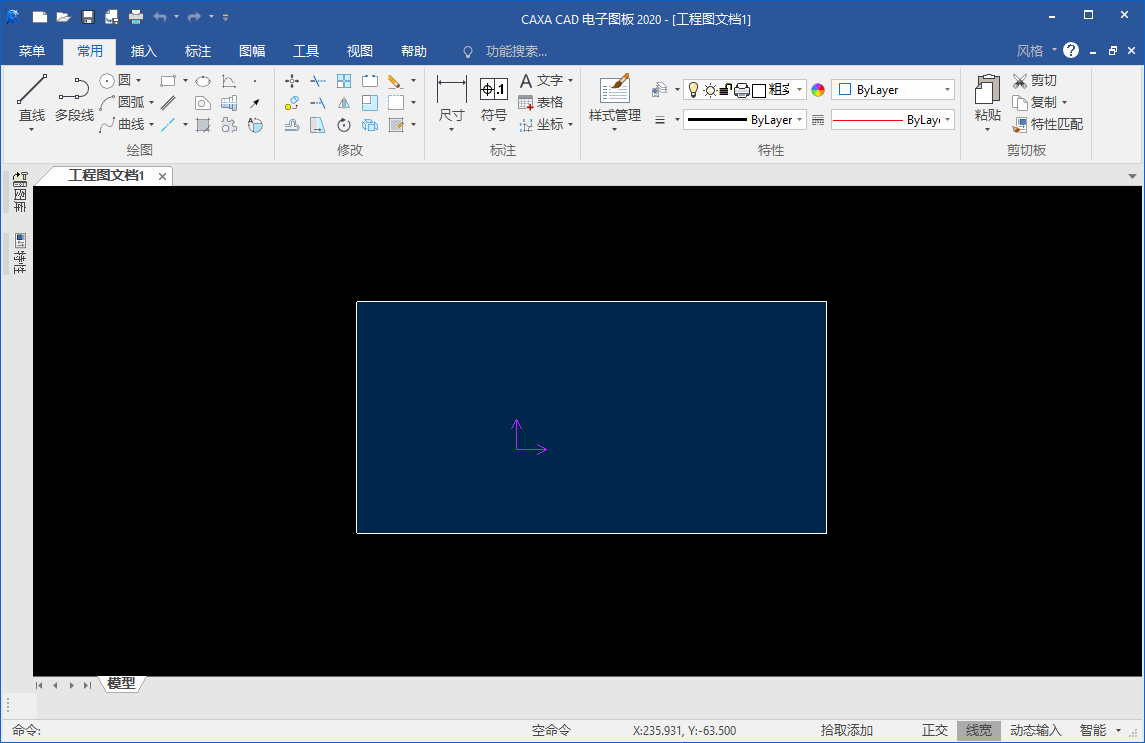Switch to the 插入 ribbon tab

coord(144,52)
